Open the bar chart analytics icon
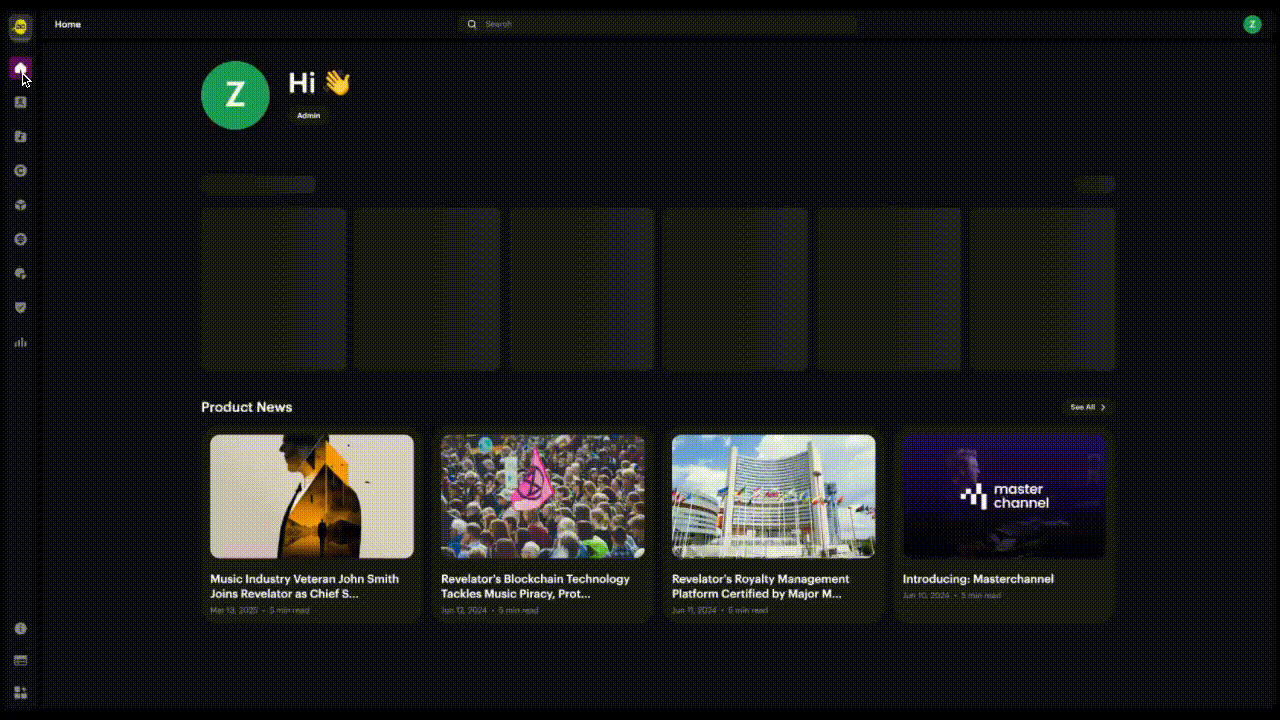The width and height of the screenshot is (1280, 720). (x=20, y=342)
